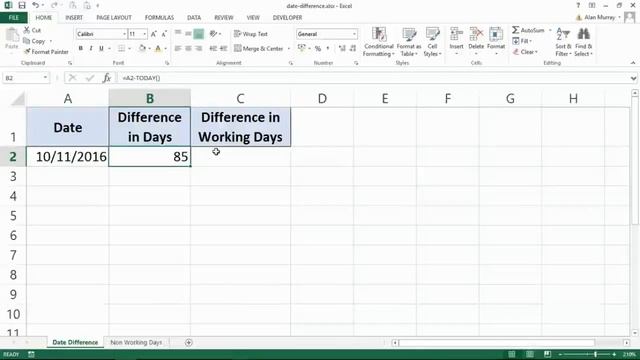Image resolution: width=640 pixels, height=360 pixels.
Task: Switch to the REVIEW tab
Action: [x=224, y=18]
